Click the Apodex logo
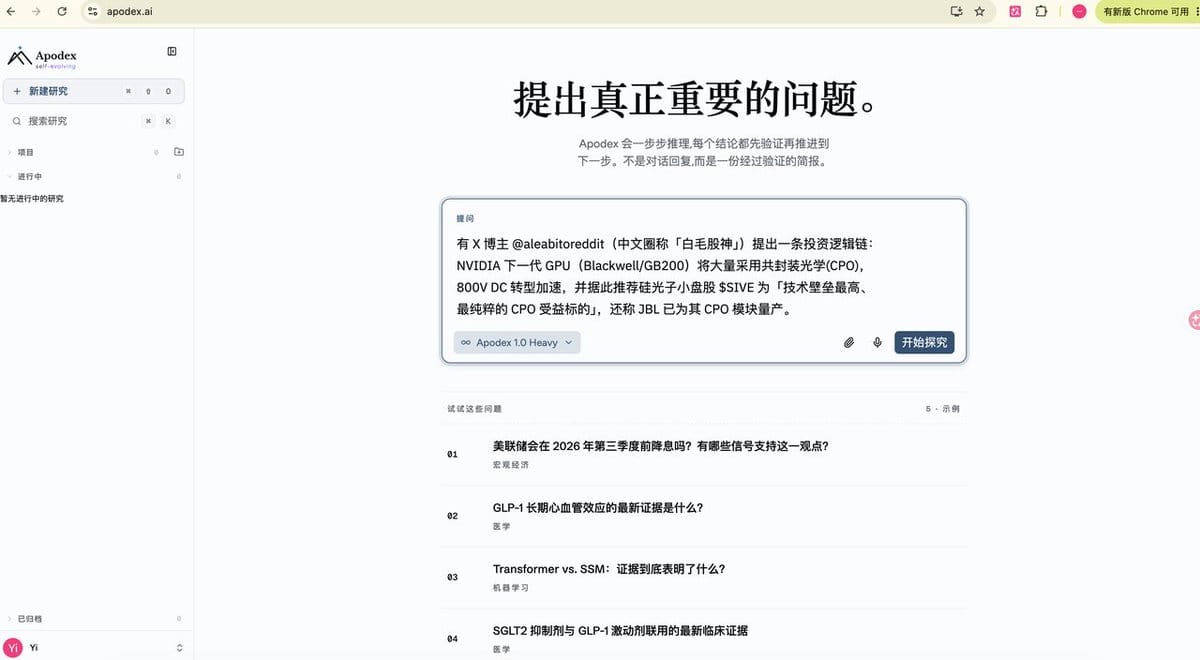This screenshot has height=660, width=1200. pos(42,57)
